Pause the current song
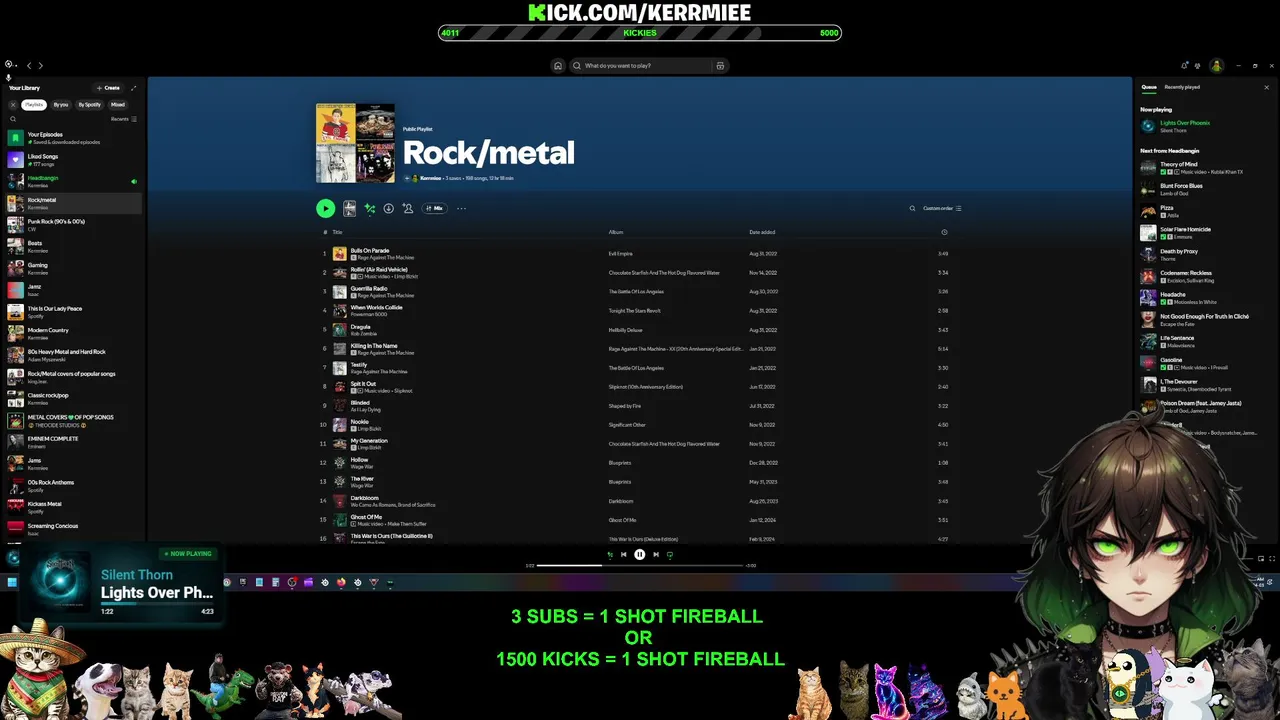The height and width of the screenshot is (720, 1280). pyautogui.click(x=640, y=555)
